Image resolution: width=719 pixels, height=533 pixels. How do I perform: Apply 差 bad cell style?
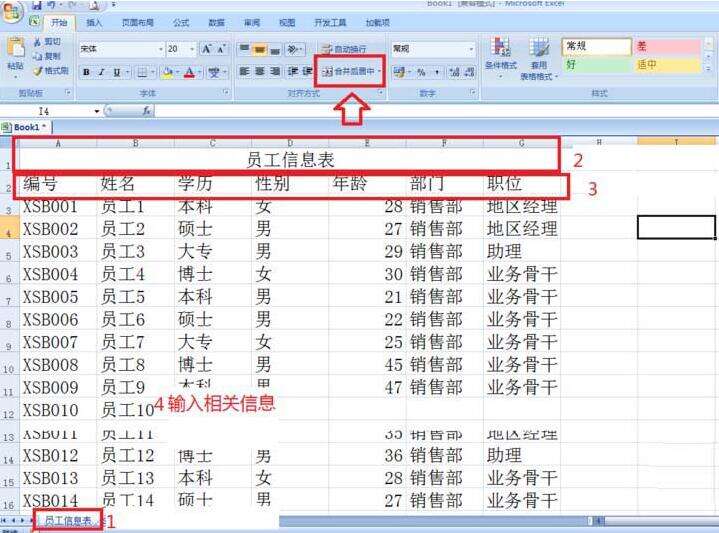click(x=668, y=46)
